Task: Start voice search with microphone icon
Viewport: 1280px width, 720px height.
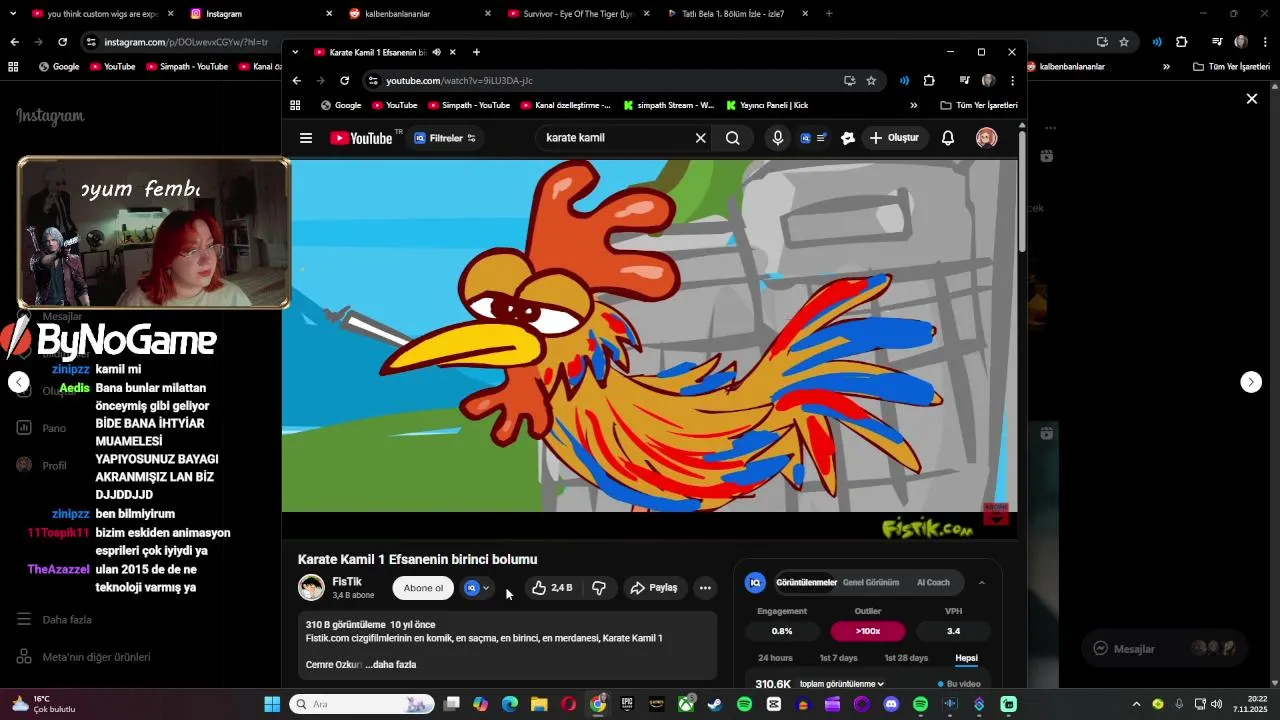Action: click(778, 138)
